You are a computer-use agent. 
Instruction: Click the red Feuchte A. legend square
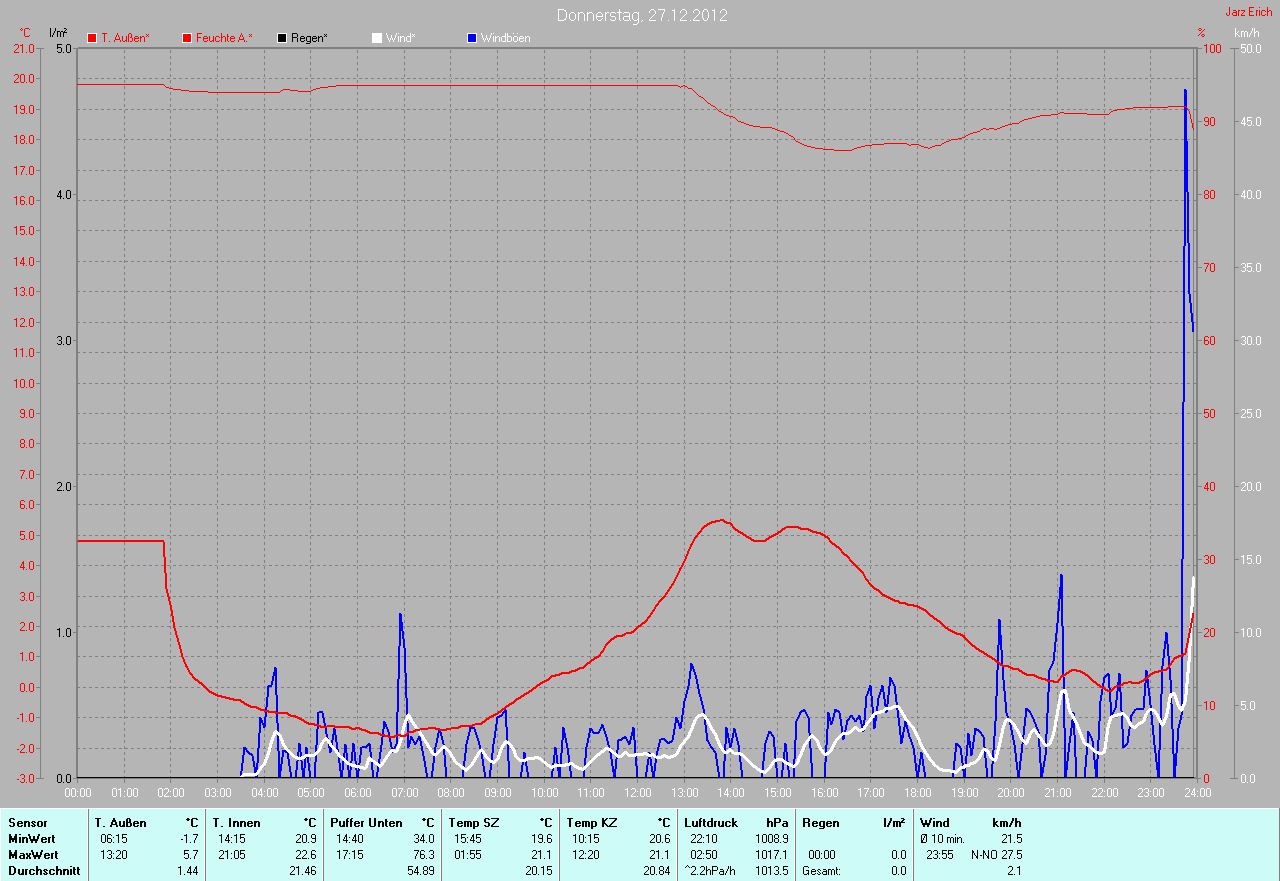pos(187,38)
